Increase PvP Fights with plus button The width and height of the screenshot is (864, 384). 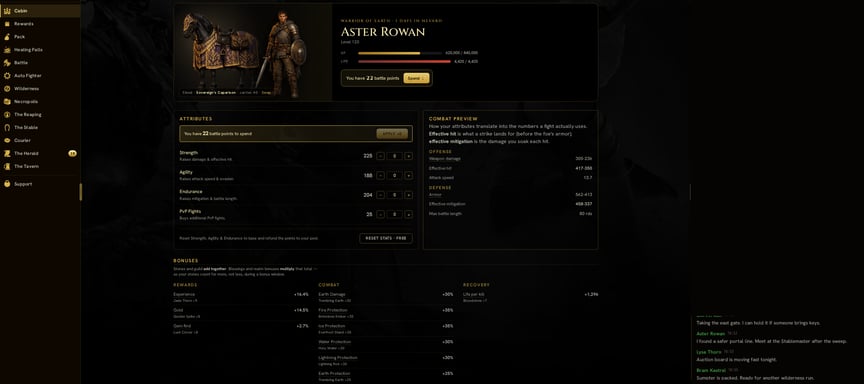[408, 214]
